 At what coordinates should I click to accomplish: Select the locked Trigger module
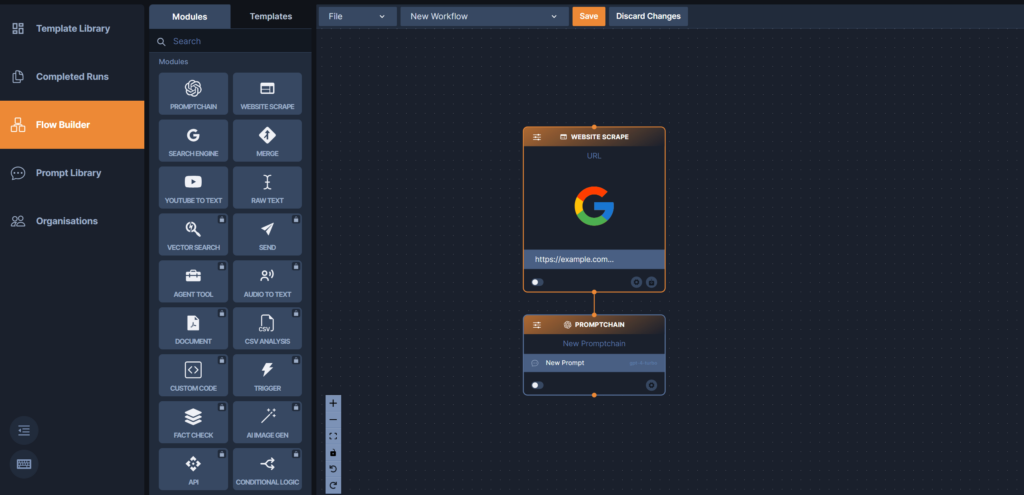267,375
